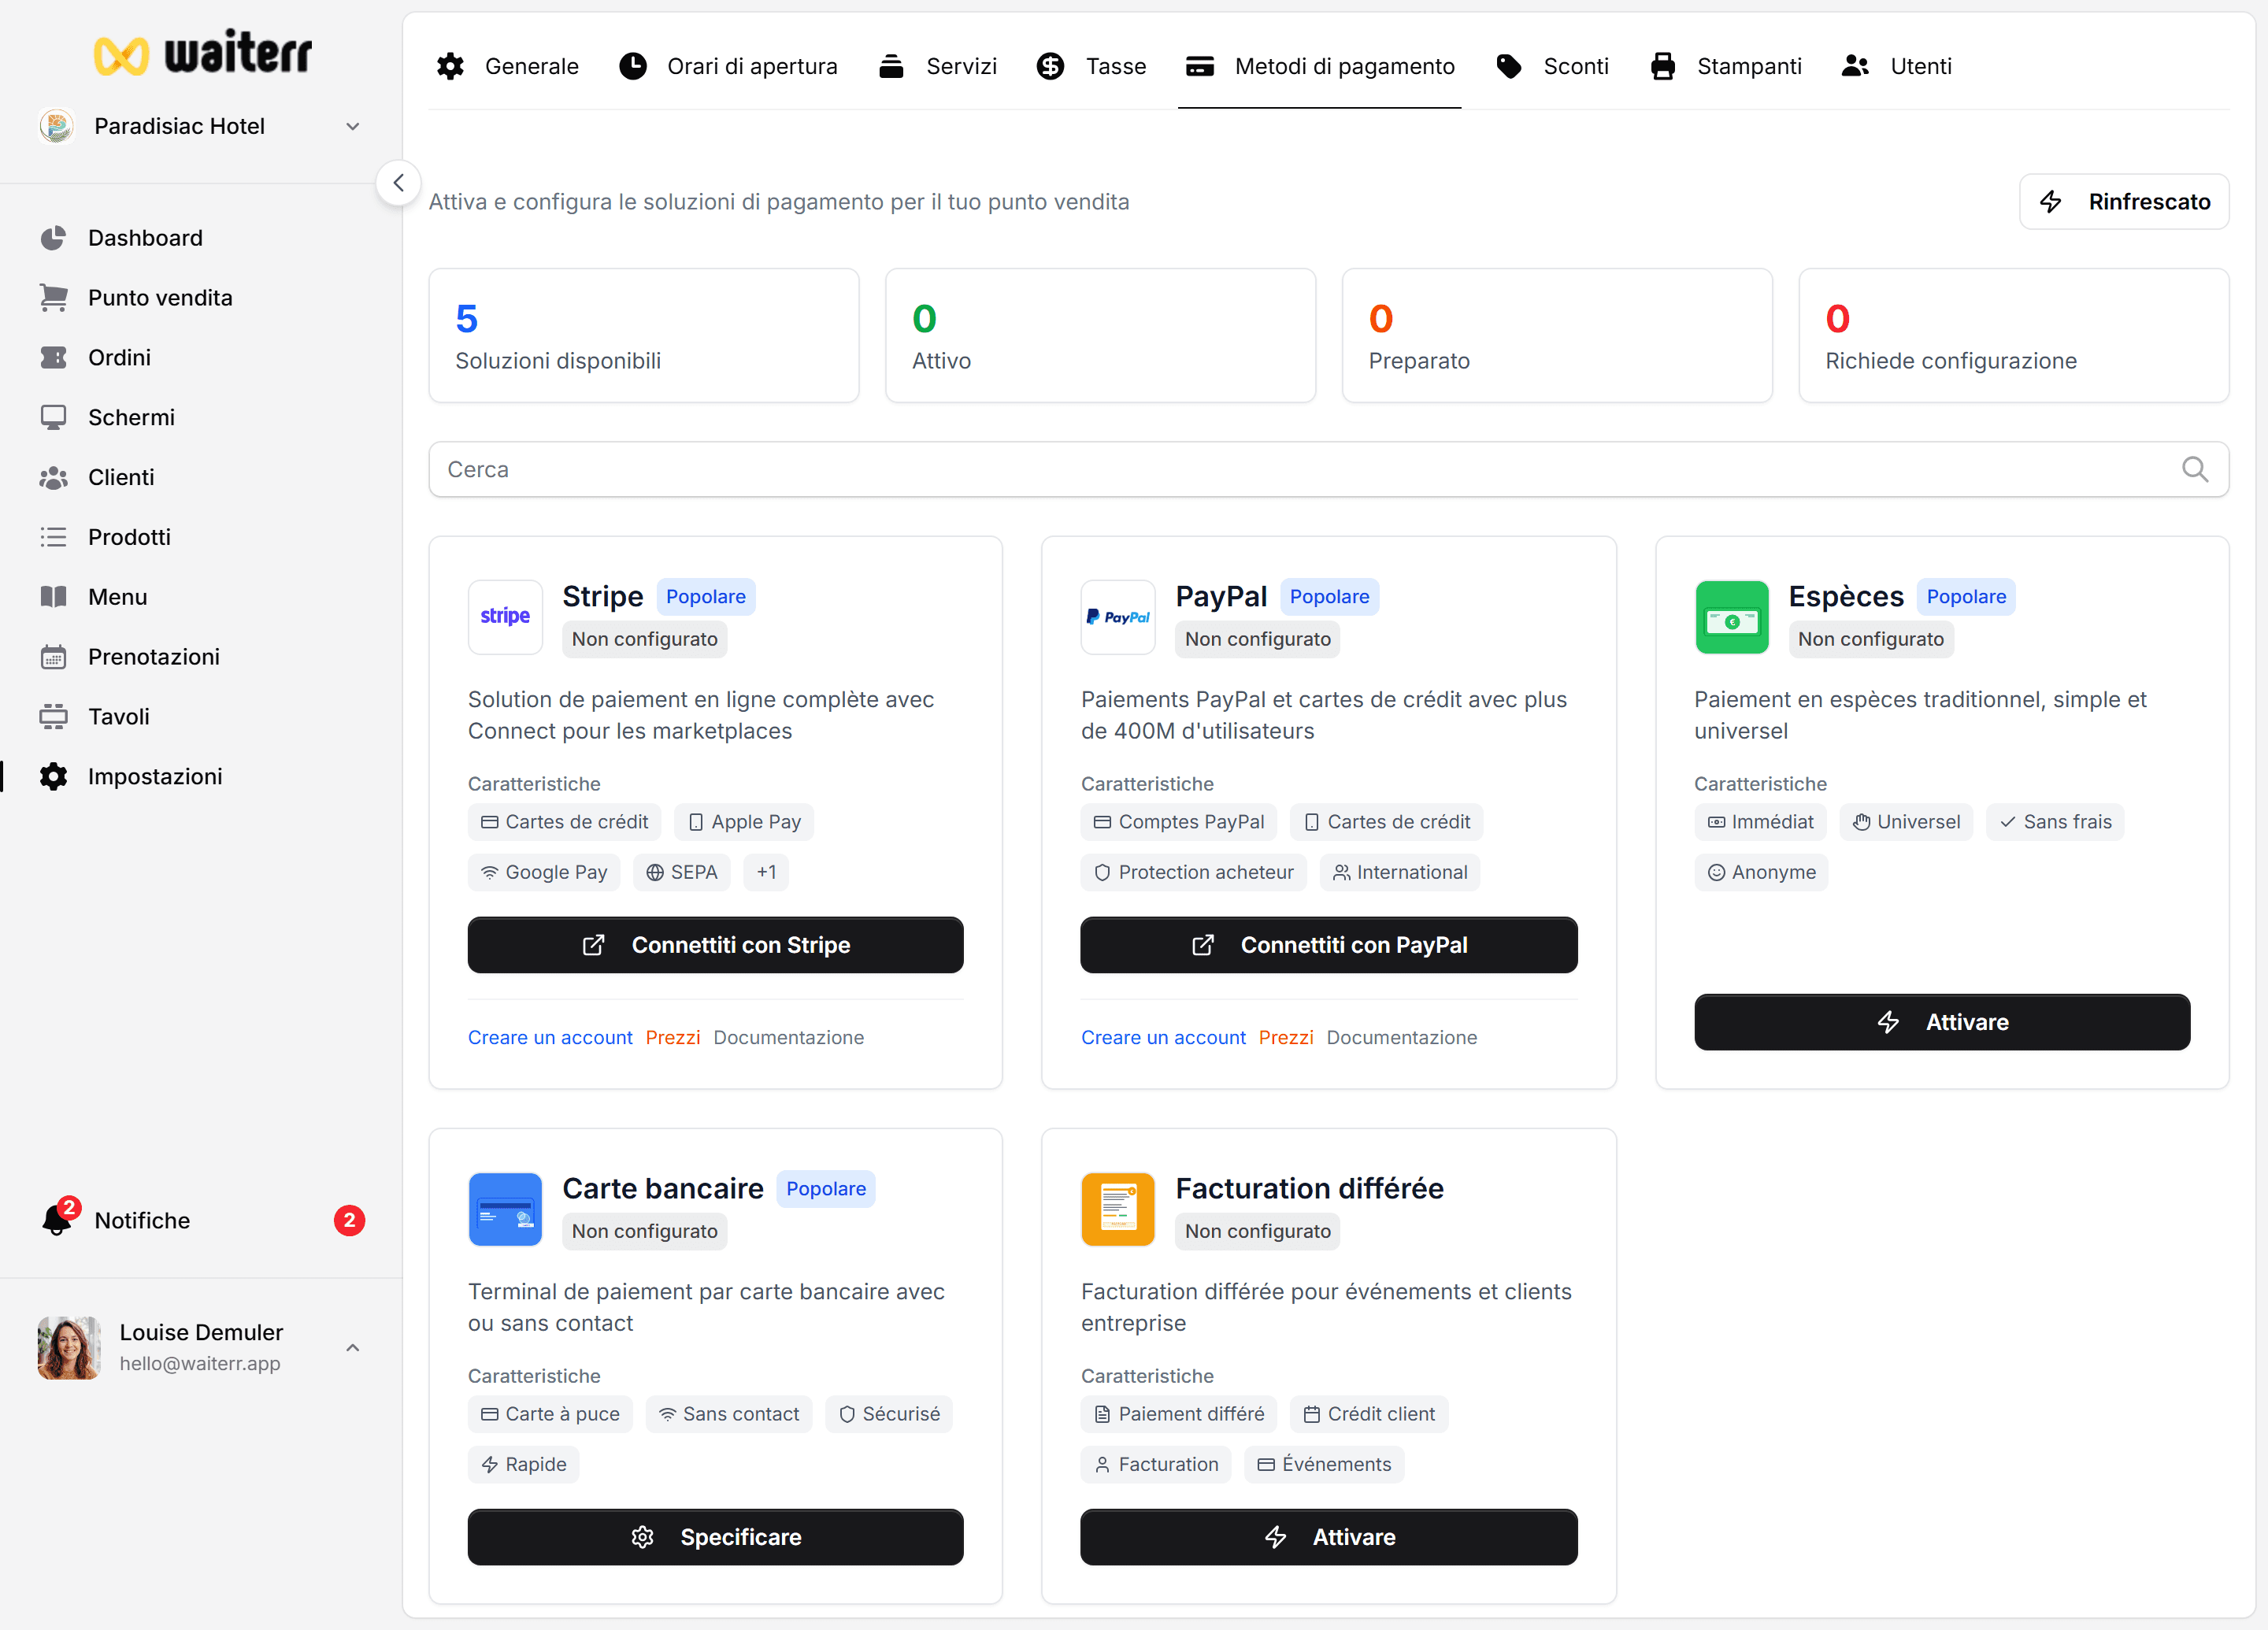Open PayPal's Creare un account link

[x=1163, y=1038]
